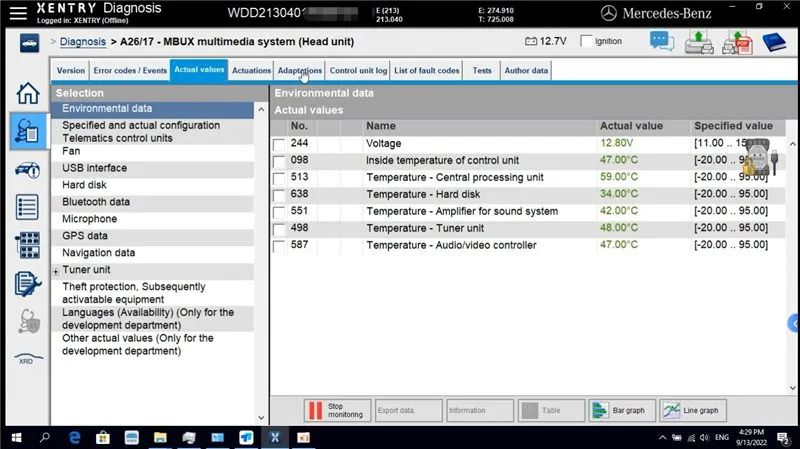This screenshot has height=449, width=800.
Task: Switch to Bar graph view
Action: 622,410
